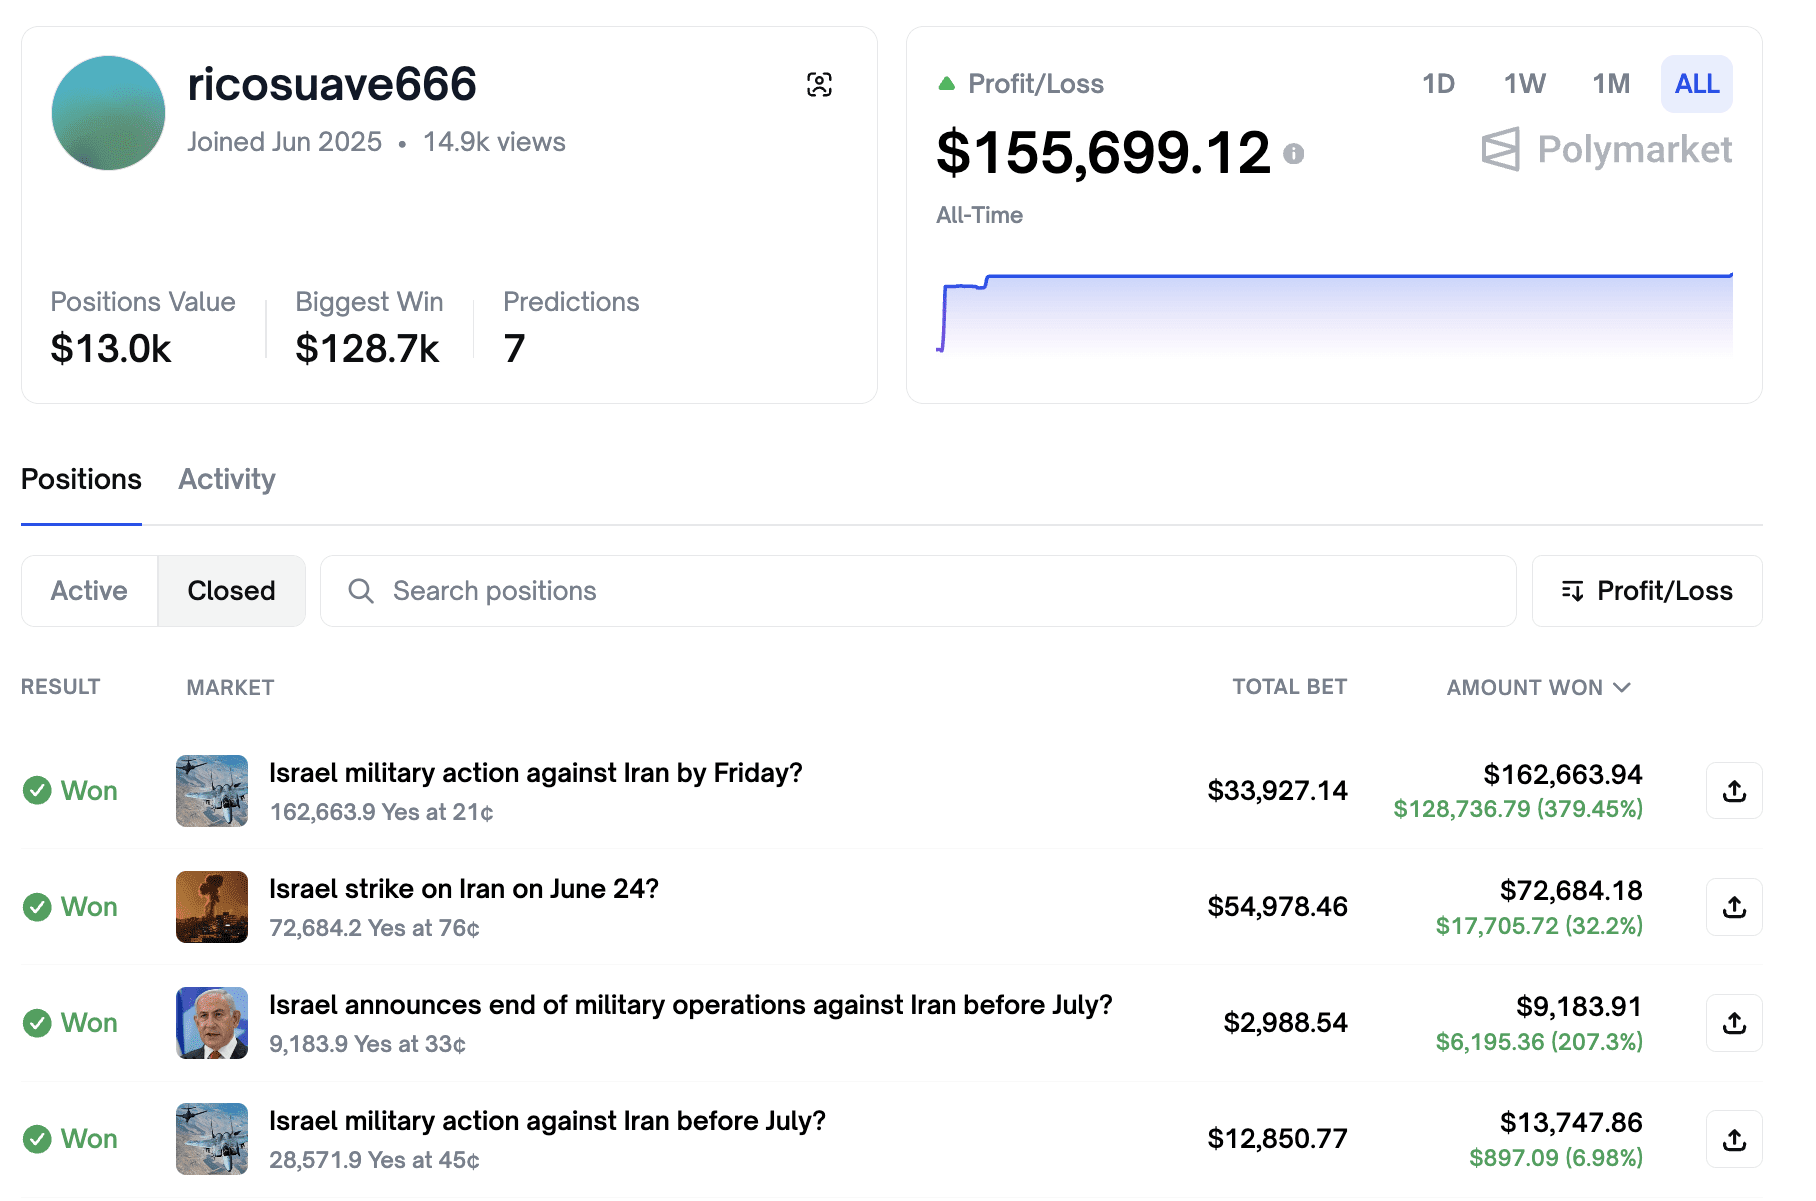Click the ricosuave666 profile avatar
The width and height of the screenshot is (1816, 1201).
[108, 113]
